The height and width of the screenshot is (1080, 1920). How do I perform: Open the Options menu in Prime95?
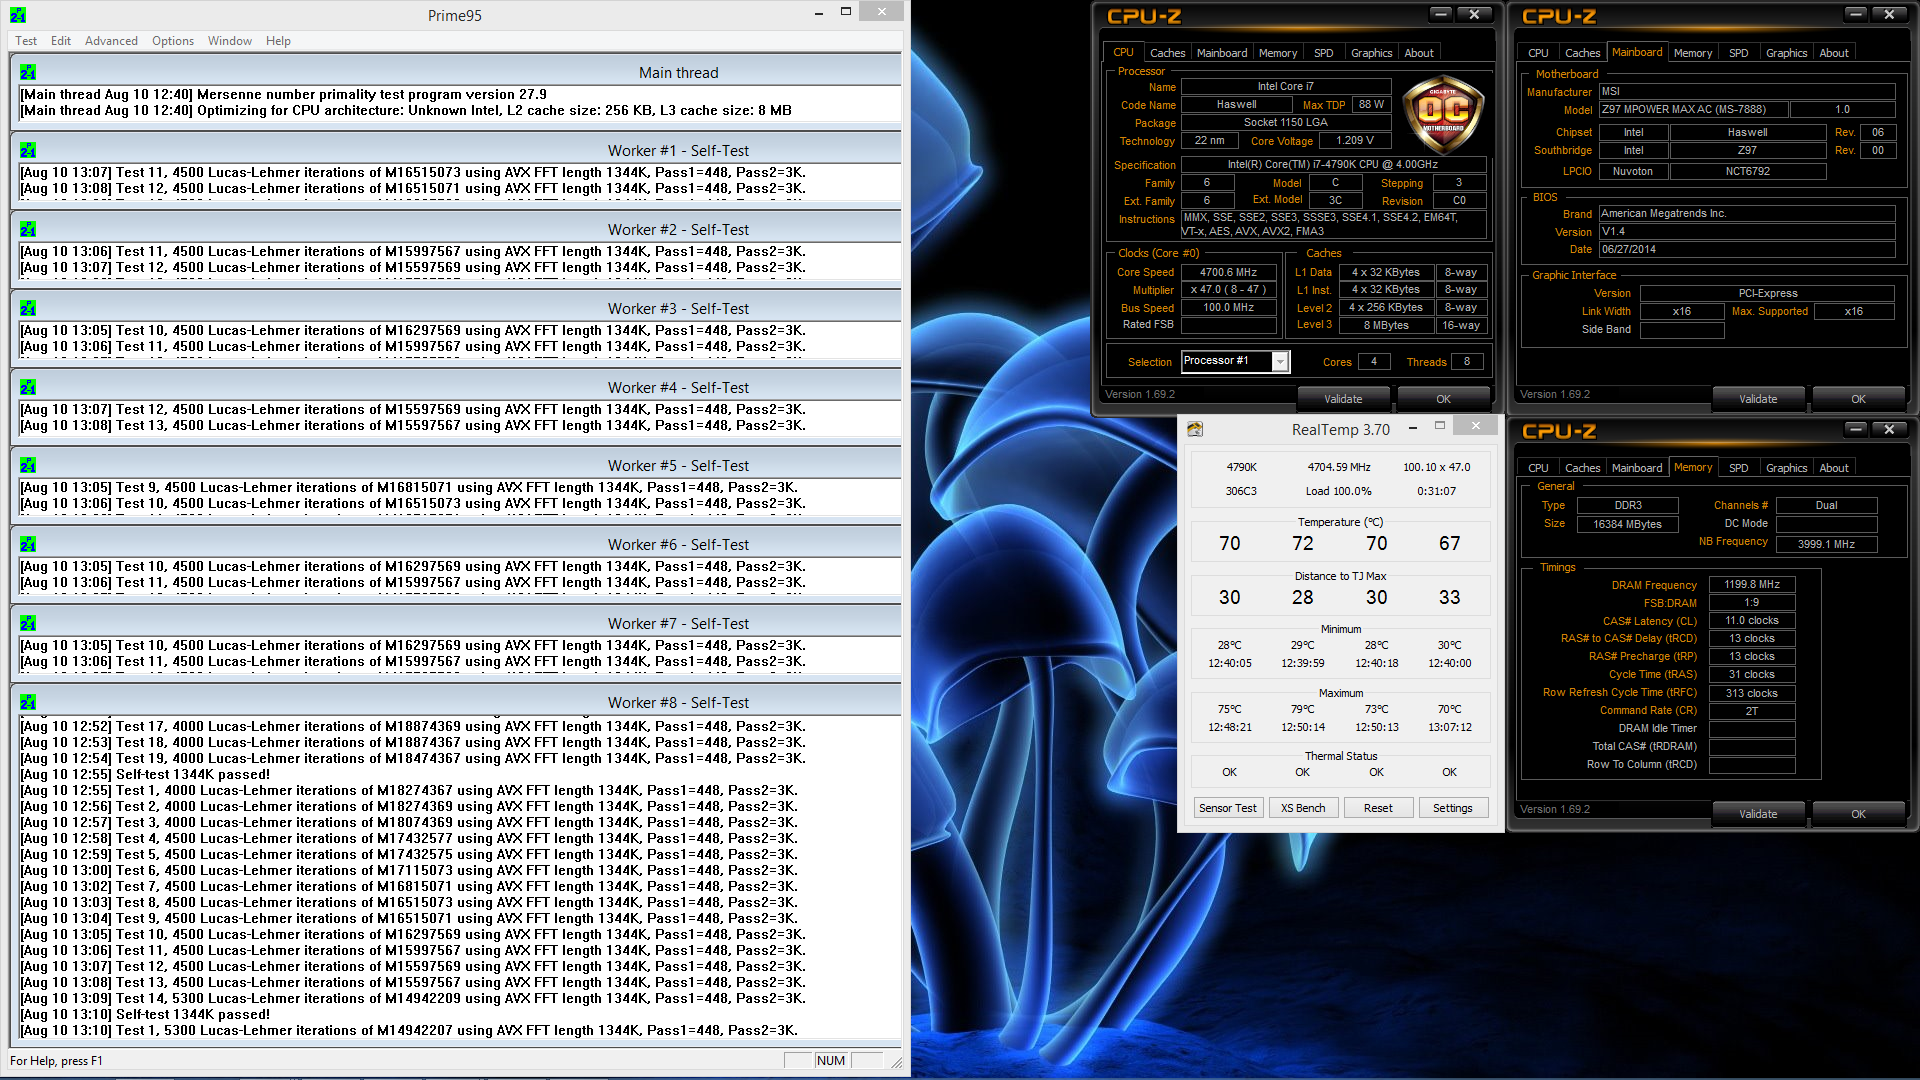(173, 41)
